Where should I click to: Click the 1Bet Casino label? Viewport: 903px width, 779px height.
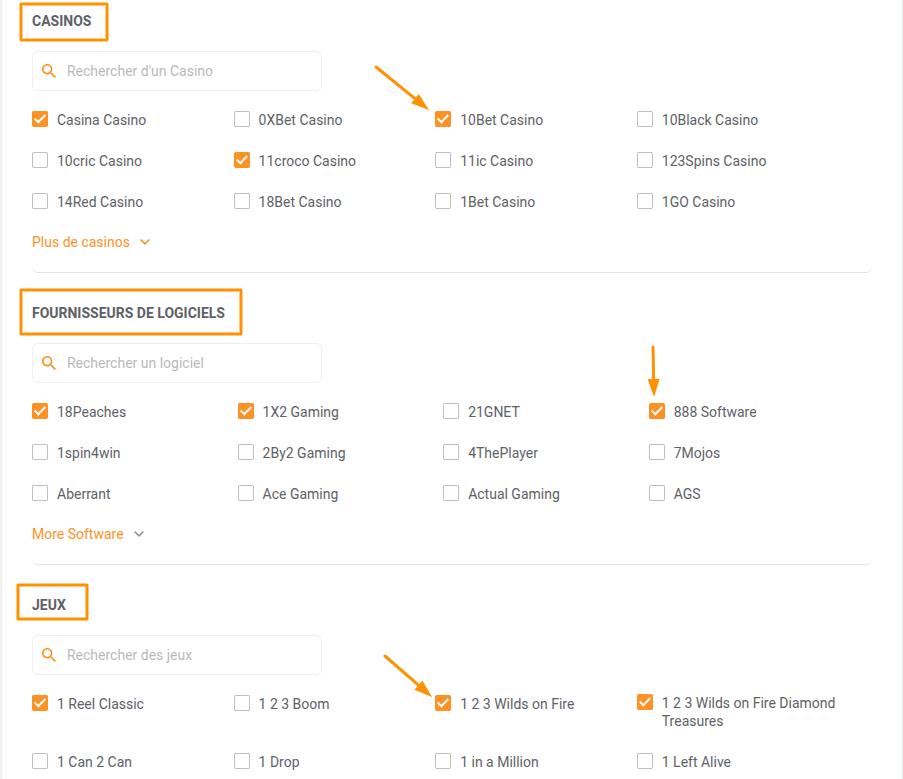click(498, 202)
